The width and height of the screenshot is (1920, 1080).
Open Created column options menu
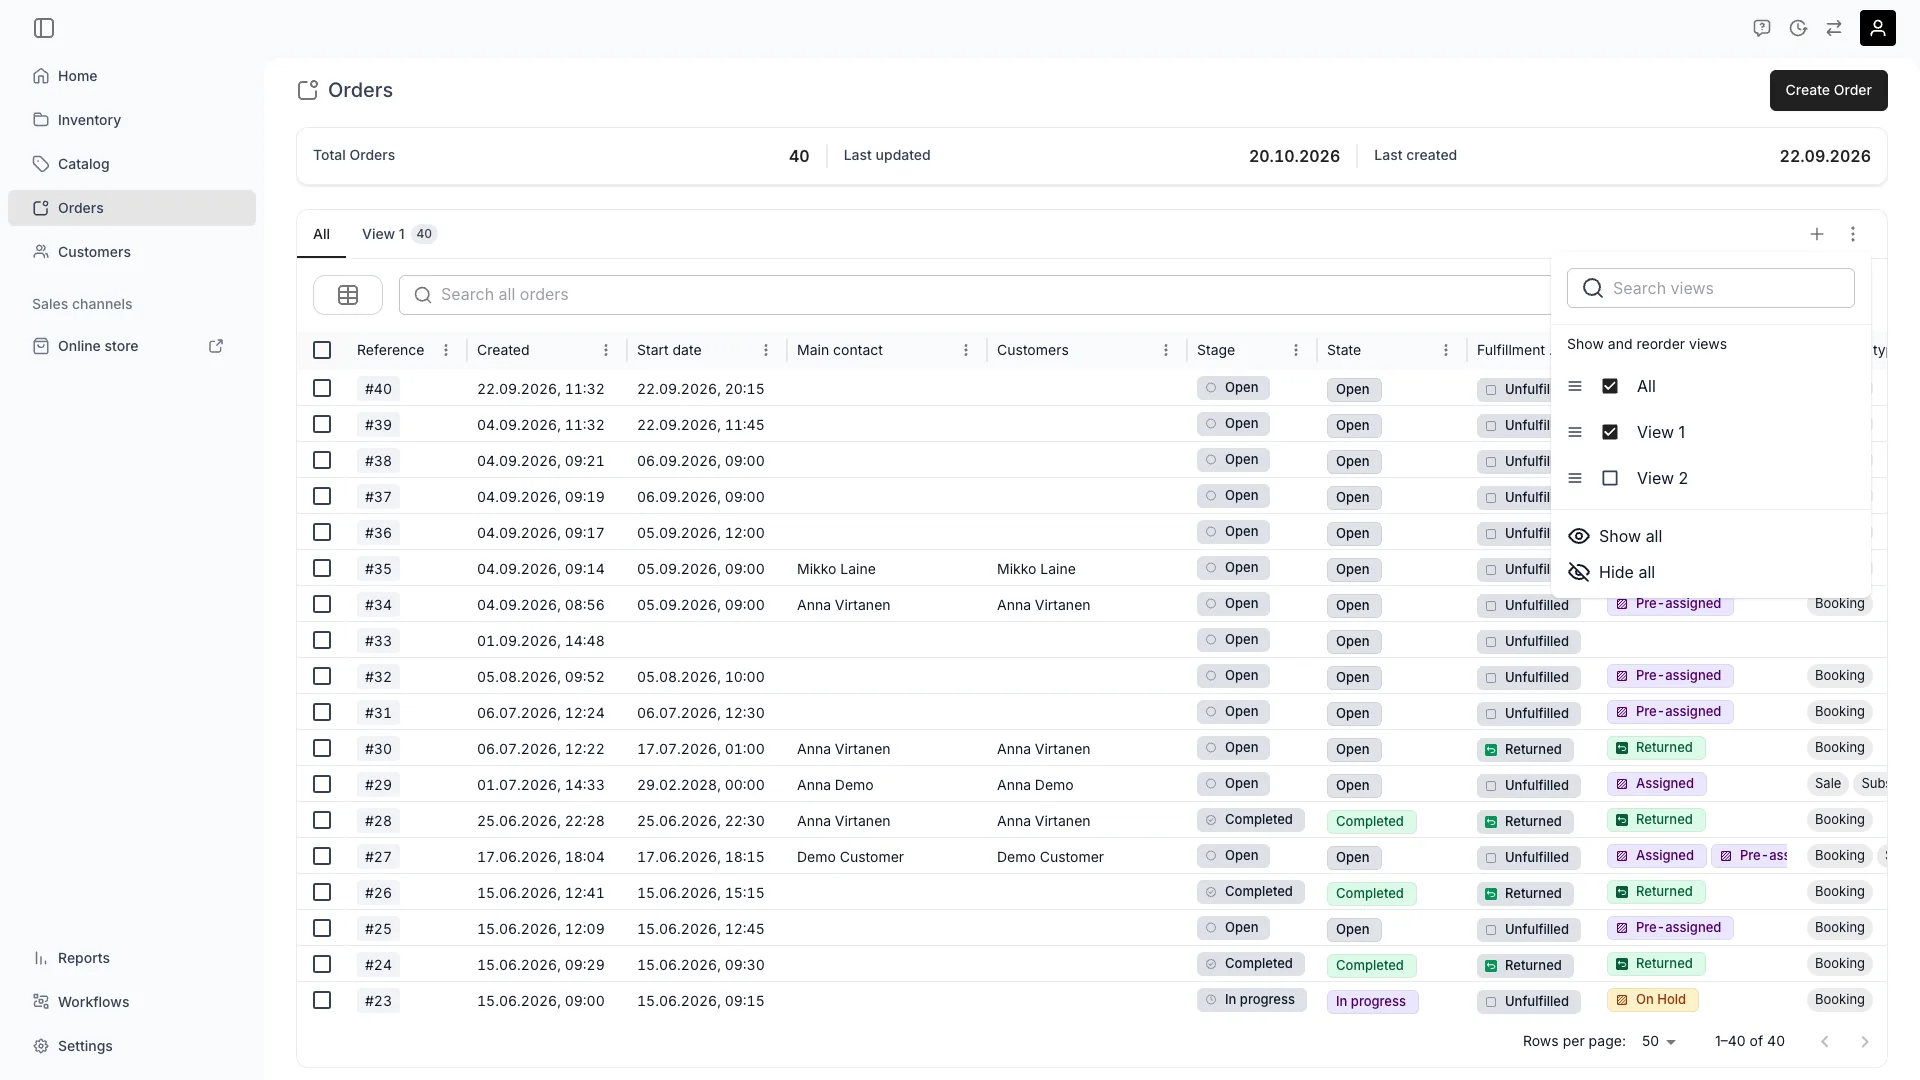pyautogui.click(x=606, y=350)
